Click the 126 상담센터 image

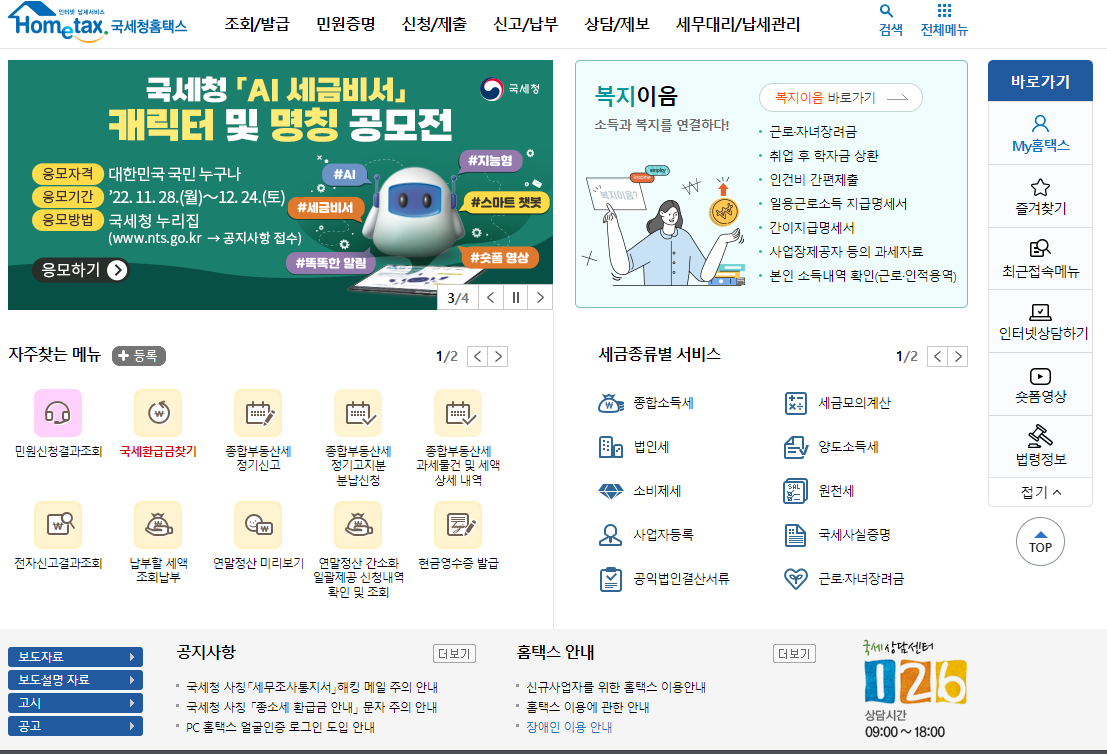point(915,681)
